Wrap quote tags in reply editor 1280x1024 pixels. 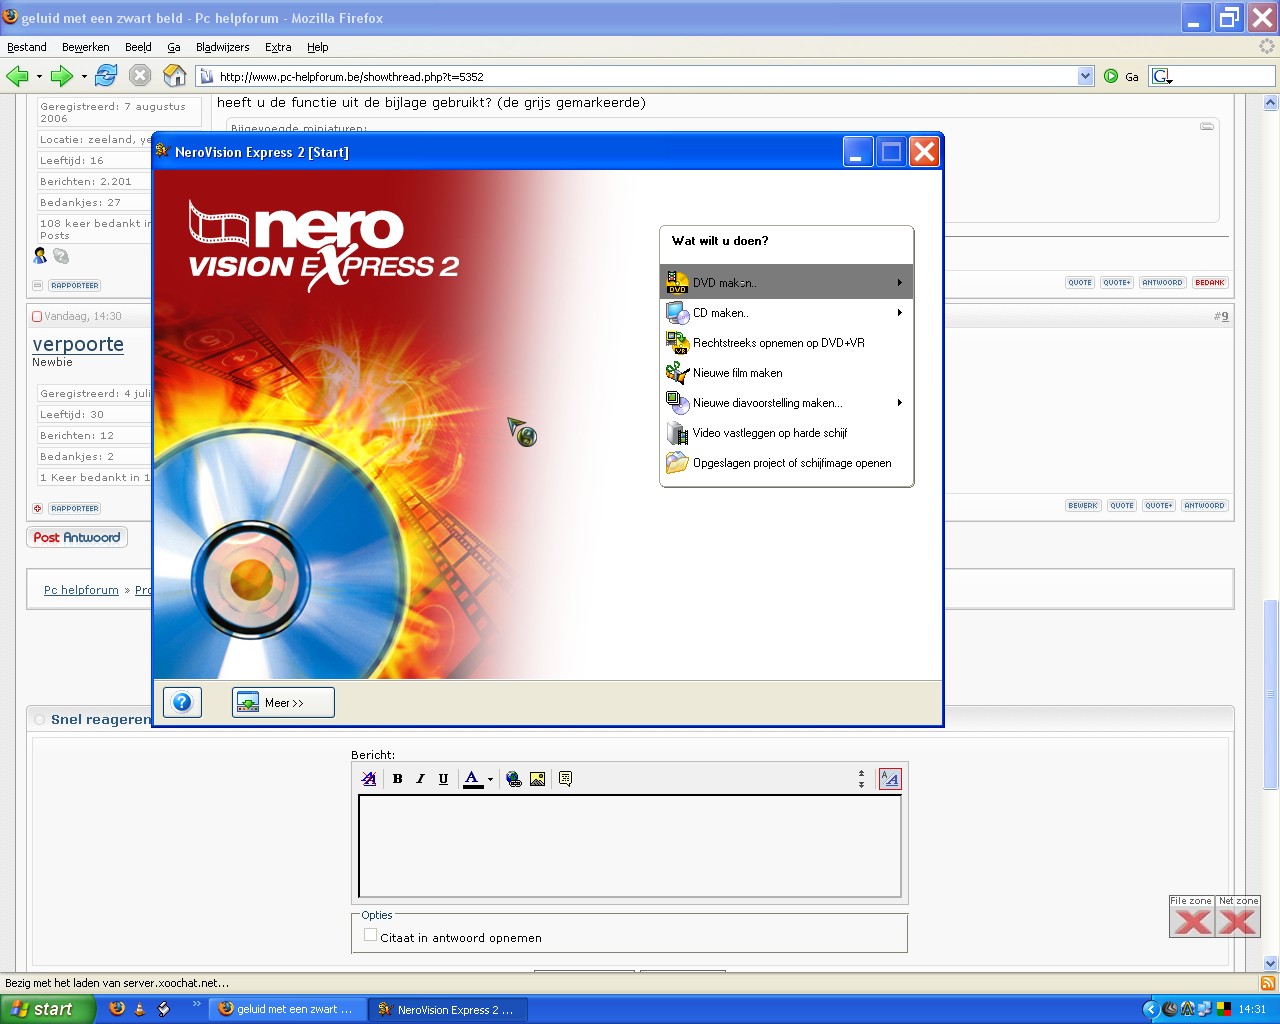coord(565,779)
